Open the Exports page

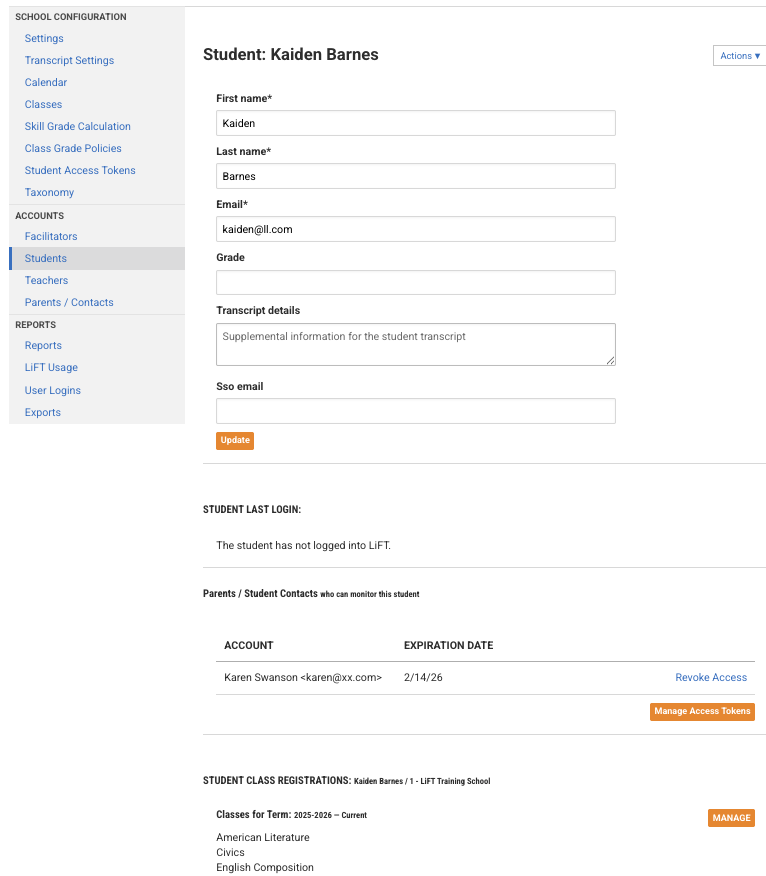pyautogui.click(x=43, y=412)
